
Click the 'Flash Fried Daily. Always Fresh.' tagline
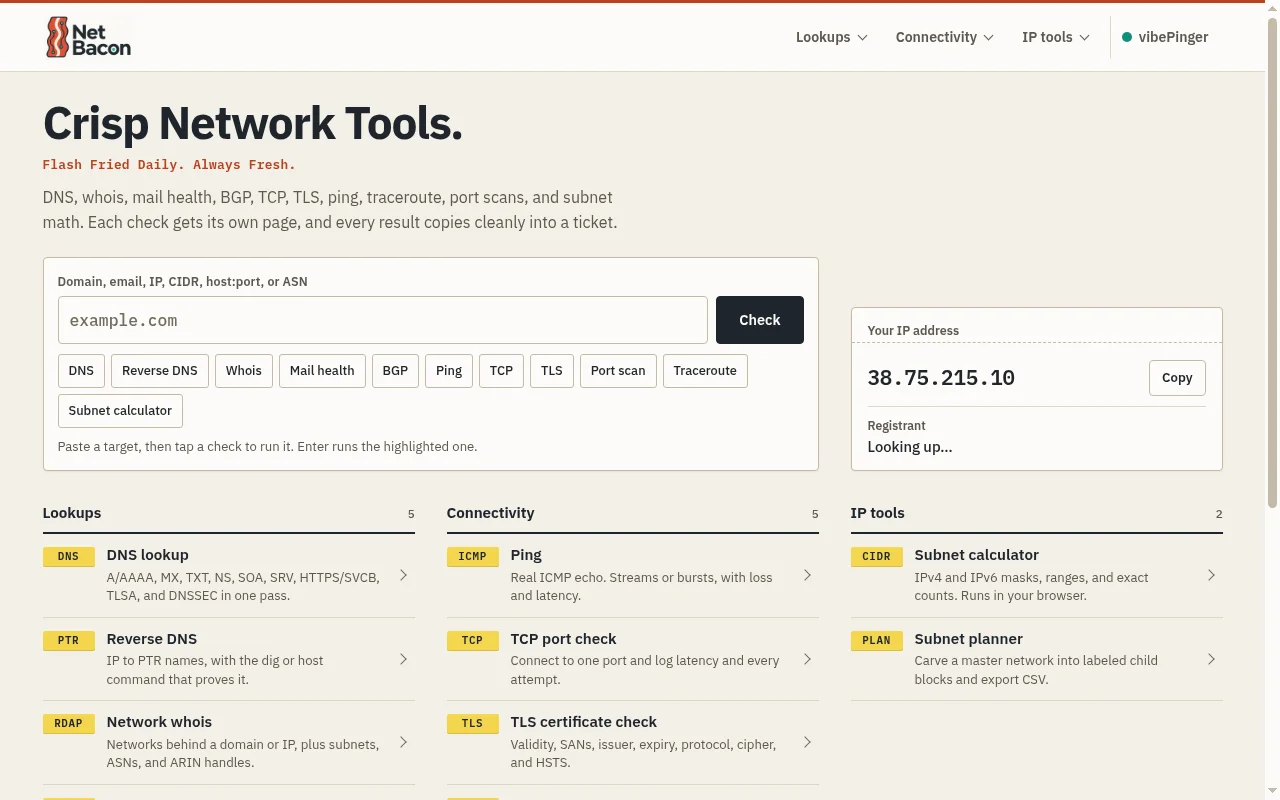click(169, 165)
